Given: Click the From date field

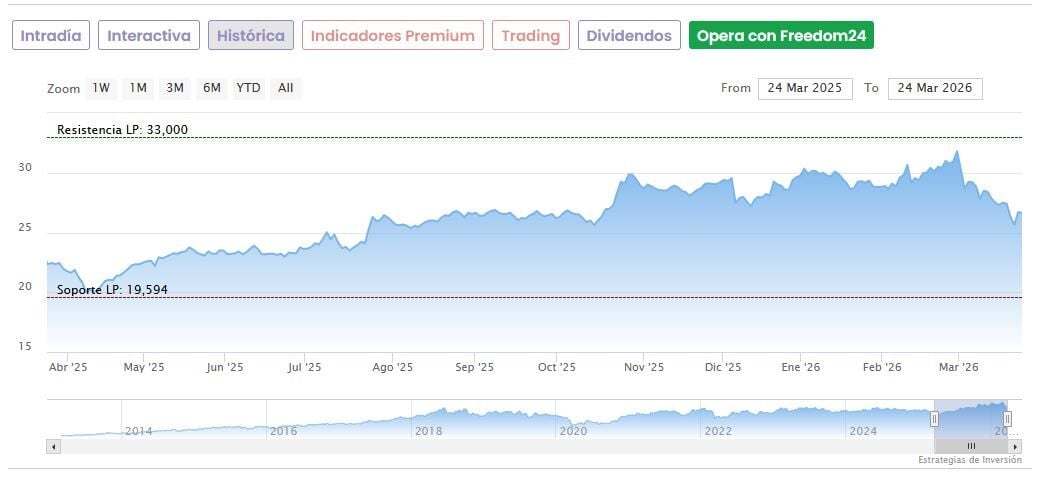Looking at the screenshot, I should click(x=804, y=88).
